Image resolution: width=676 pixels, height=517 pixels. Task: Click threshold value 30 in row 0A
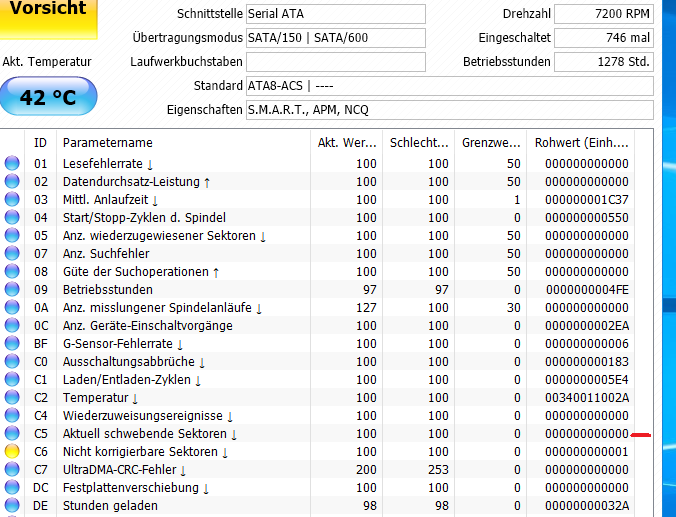click(514, 308)
